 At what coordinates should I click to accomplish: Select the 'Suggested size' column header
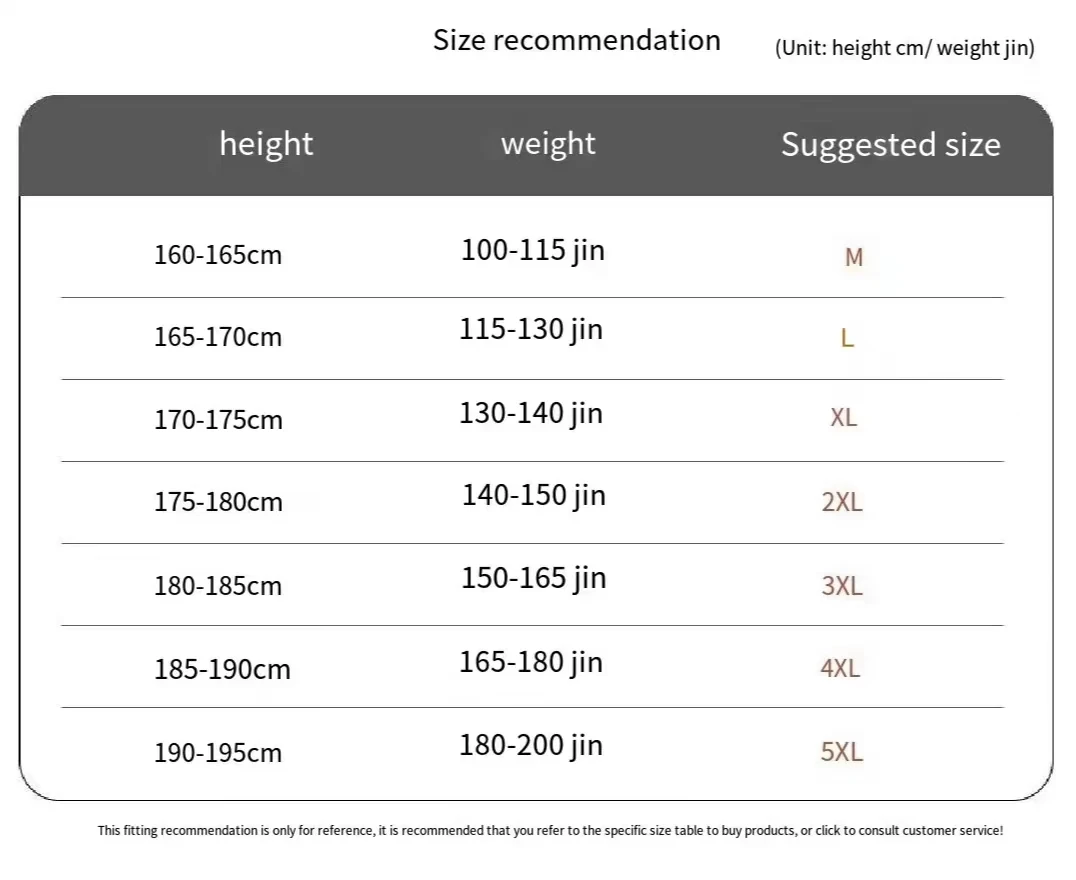(890, 144)
